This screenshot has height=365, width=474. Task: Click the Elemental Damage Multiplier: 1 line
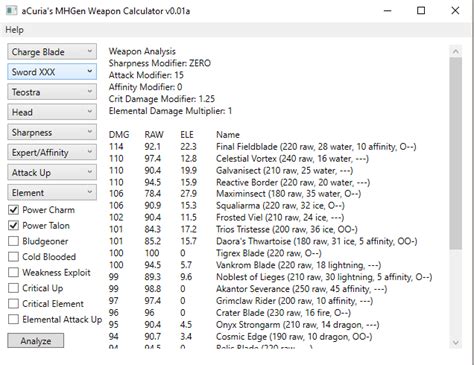coord(170,111)
